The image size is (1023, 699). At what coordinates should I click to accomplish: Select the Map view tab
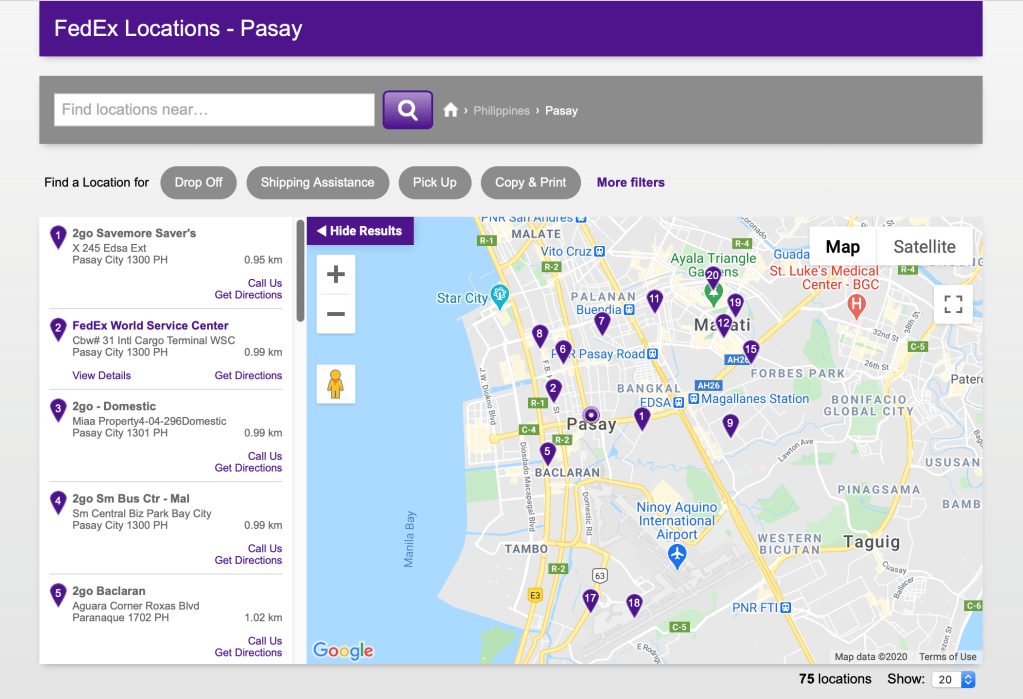click(842, 247)
